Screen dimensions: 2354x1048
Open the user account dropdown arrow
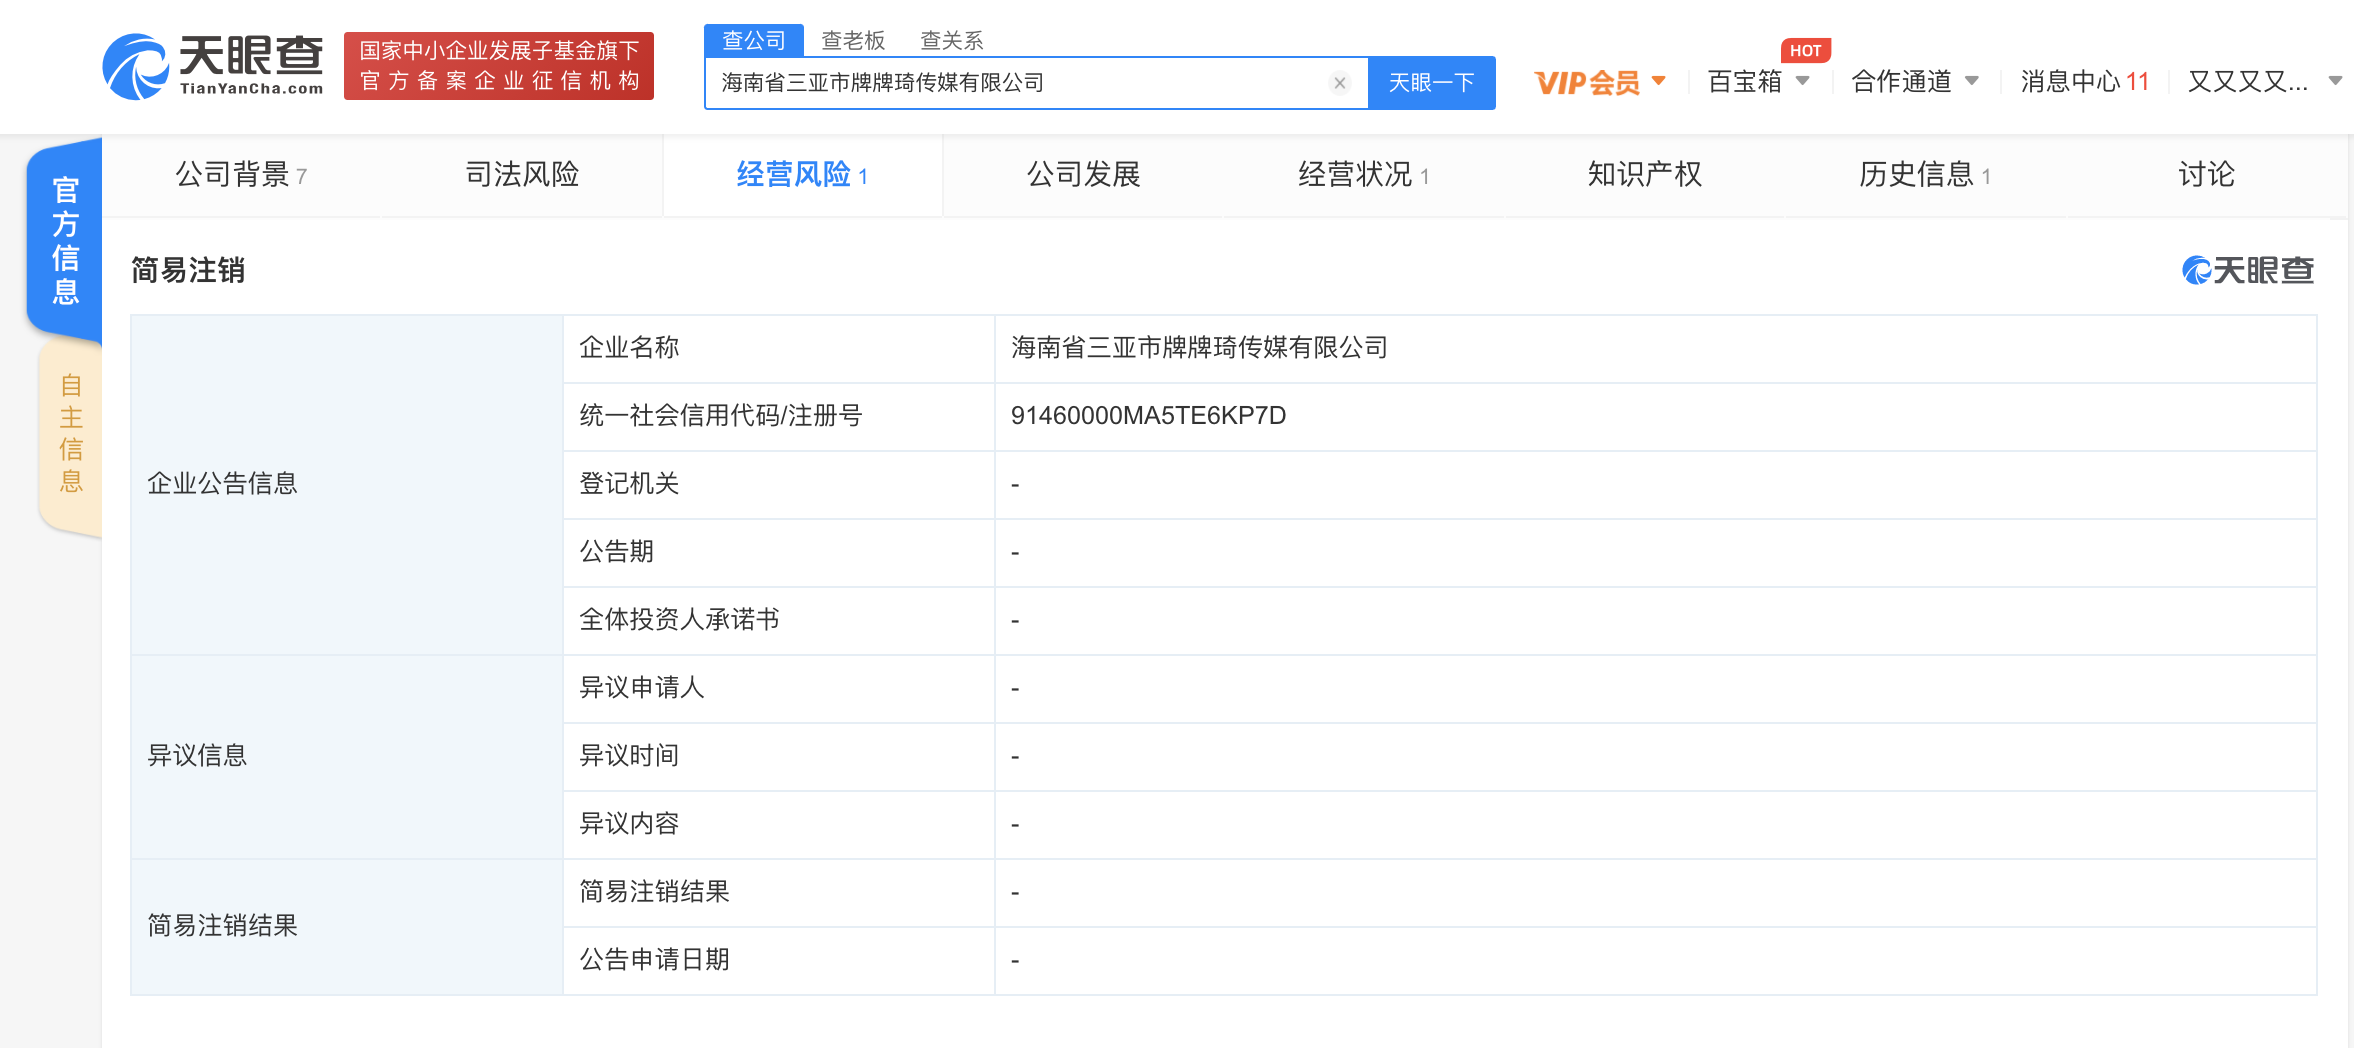[x=2335, y=82]
